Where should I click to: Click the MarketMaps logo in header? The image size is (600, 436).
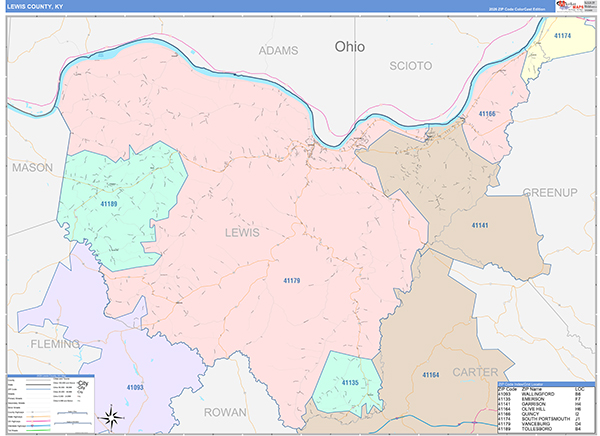pyautogui.click(x=570, y=6)
